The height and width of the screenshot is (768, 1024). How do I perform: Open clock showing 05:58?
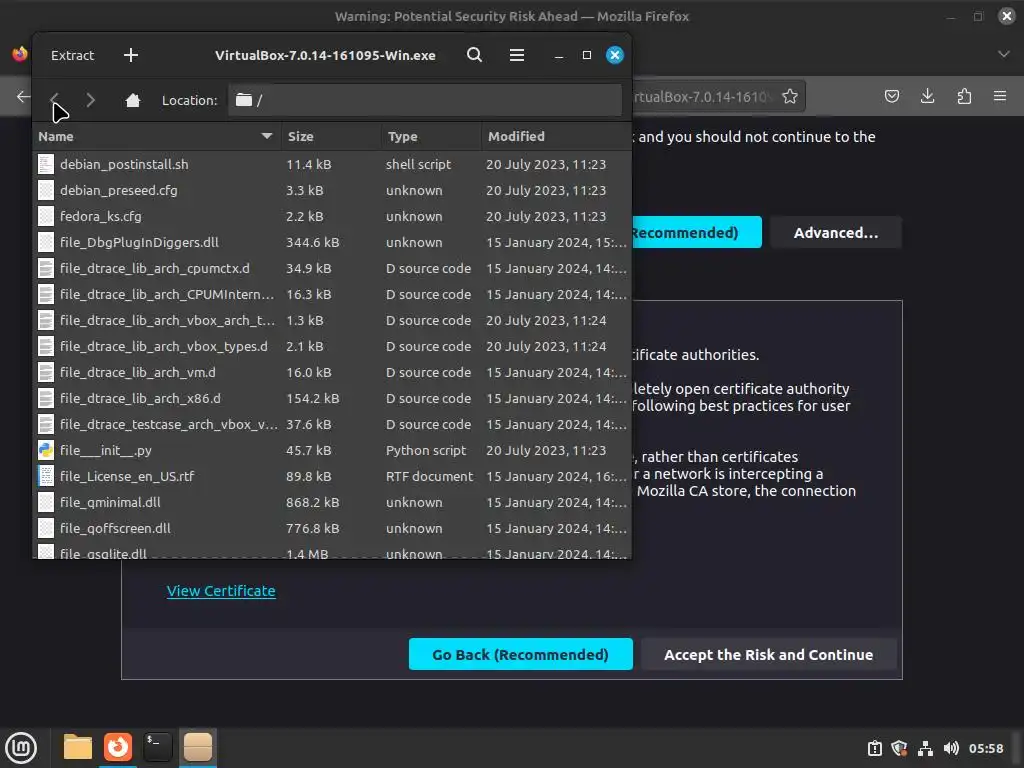pos(986,748)
